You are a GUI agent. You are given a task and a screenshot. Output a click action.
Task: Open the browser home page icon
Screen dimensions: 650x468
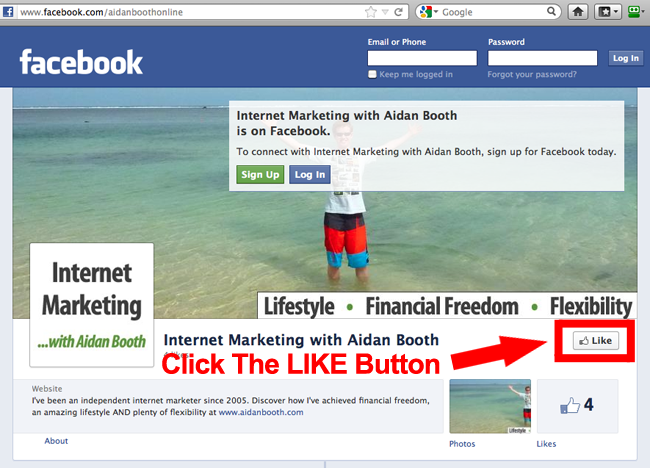(x=577, y=12)
